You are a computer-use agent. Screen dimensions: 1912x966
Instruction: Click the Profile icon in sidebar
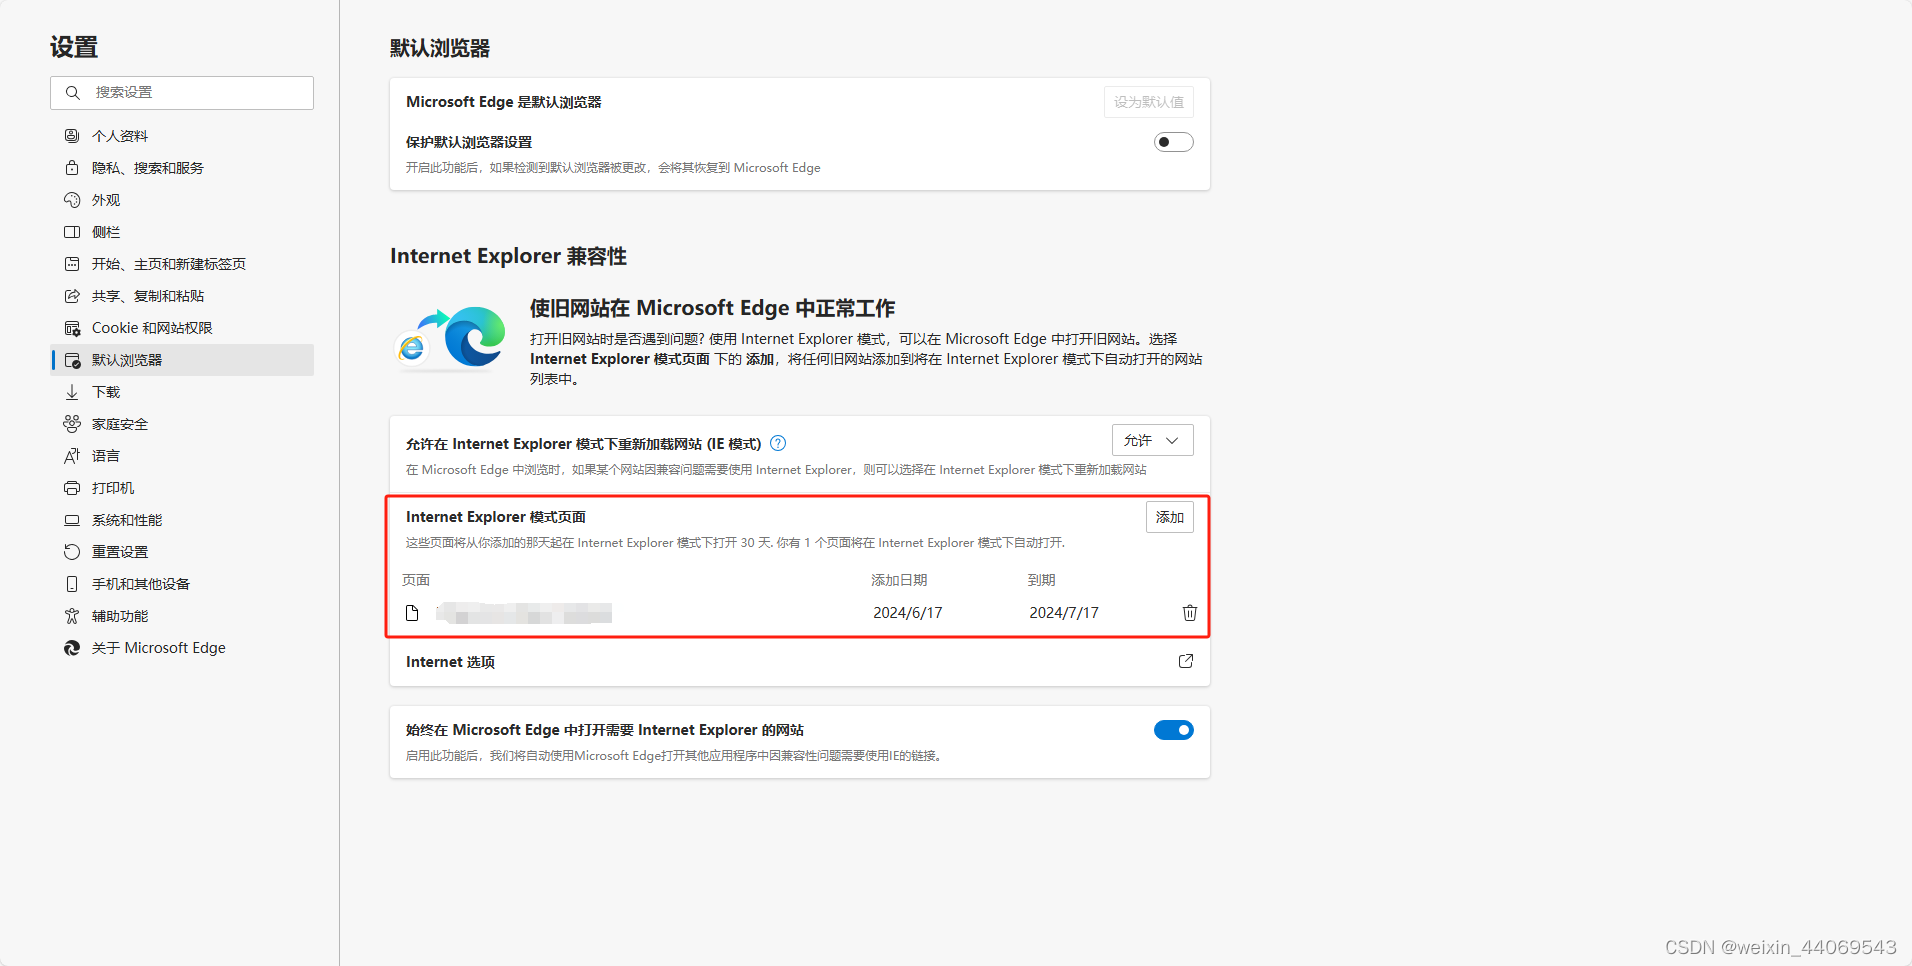[72, 136]
